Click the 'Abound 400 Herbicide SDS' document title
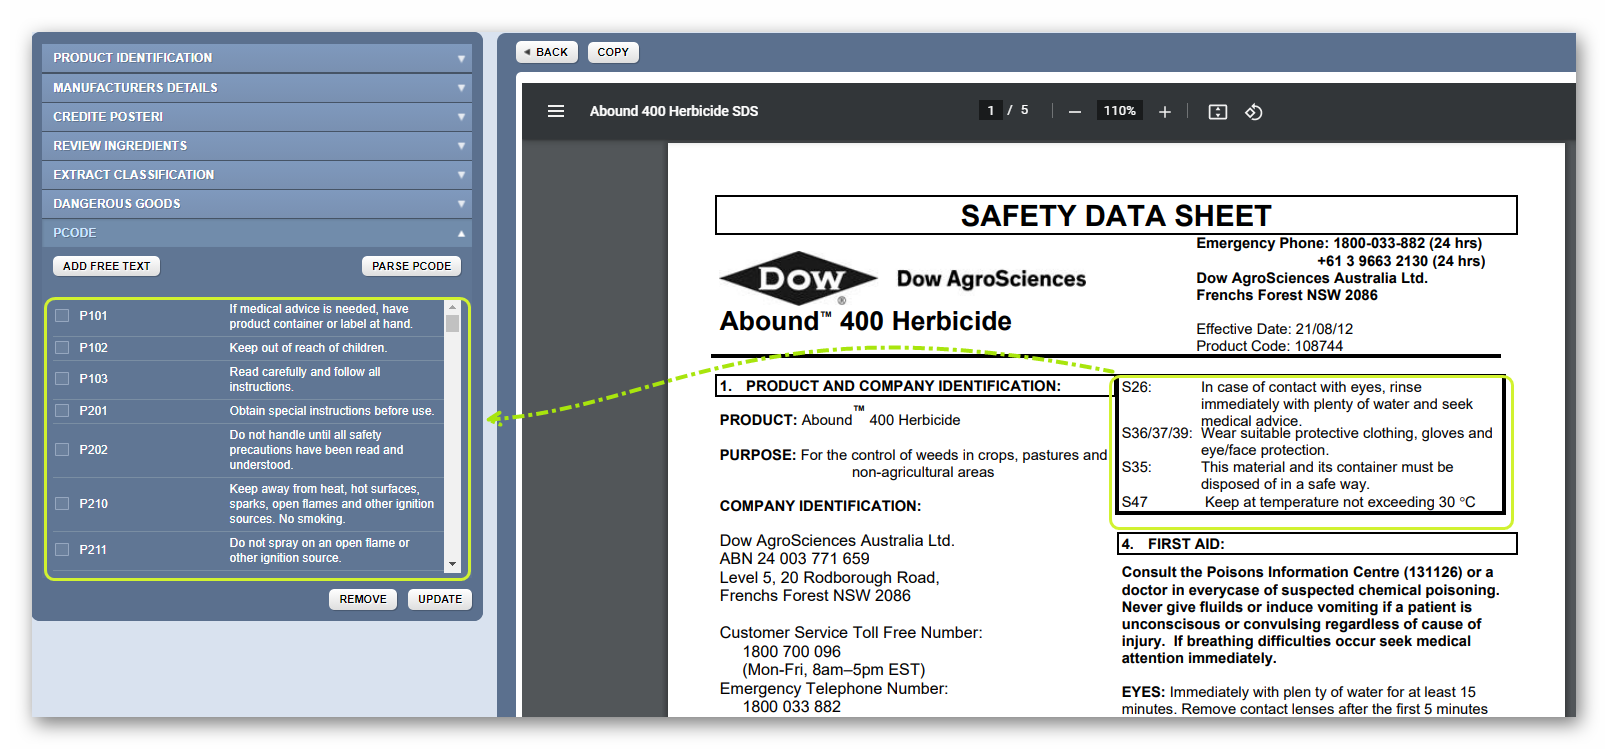The height and width of the screenshot is (749, 1608). pyautogui.click(x=674, y=111)
